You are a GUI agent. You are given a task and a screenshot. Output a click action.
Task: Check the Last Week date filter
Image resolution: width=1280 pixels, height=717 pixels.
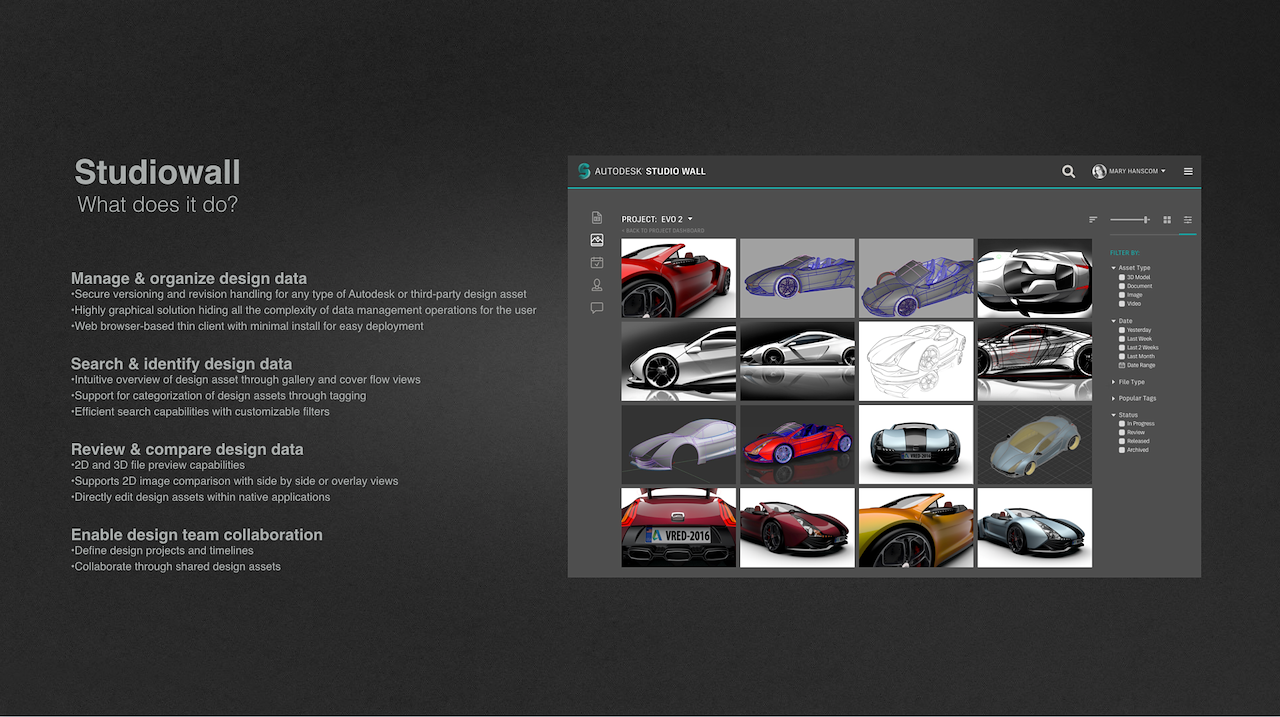click(x=1122, y=339)
